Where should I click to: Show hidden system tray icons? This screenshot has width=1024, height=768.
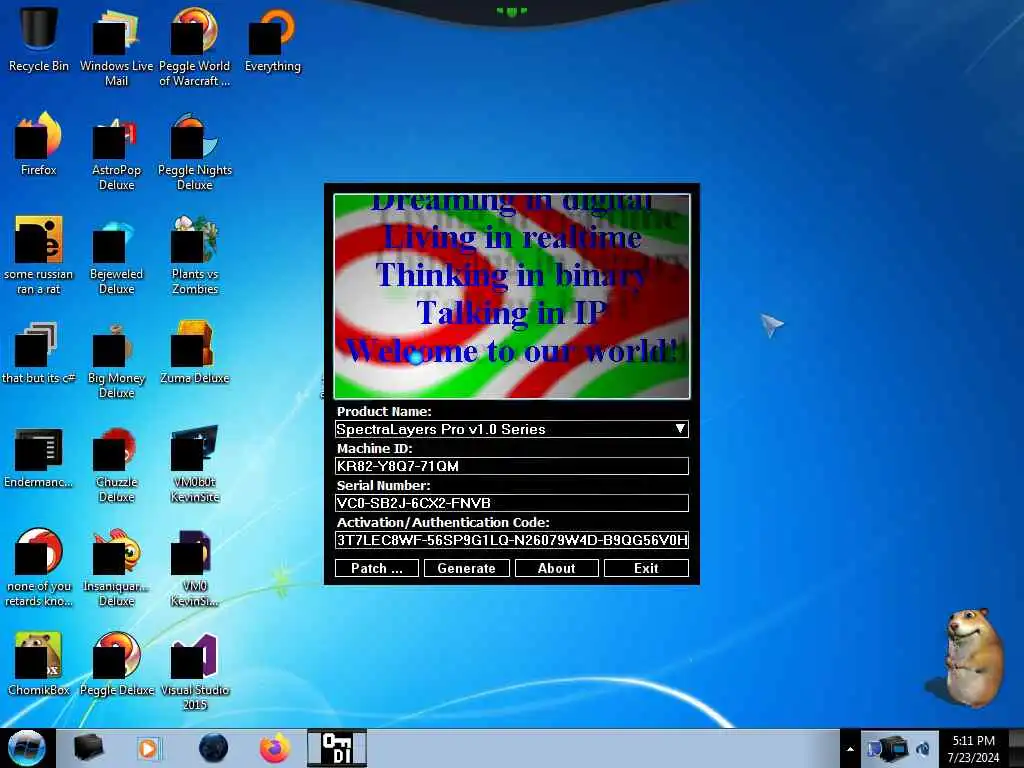[850, 749]
